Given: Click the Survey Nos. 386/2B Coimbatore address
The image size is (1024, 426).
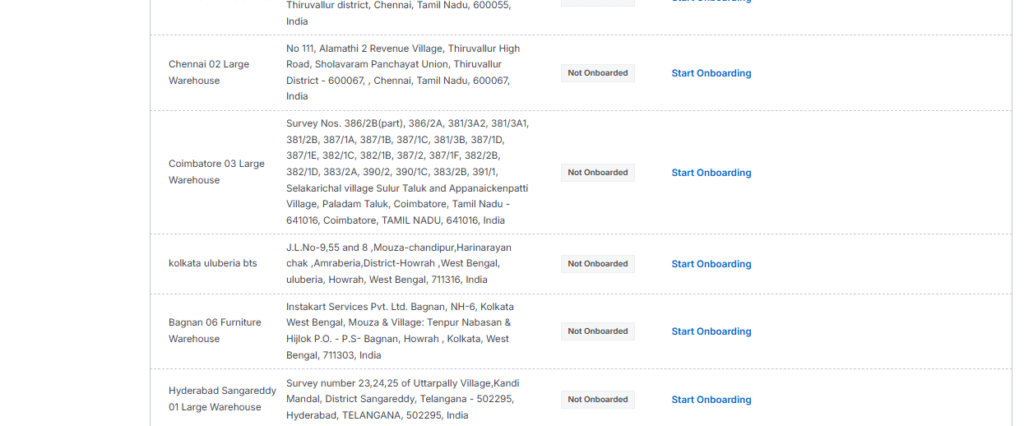Looking at the screenshot, I should click(407, 172).
